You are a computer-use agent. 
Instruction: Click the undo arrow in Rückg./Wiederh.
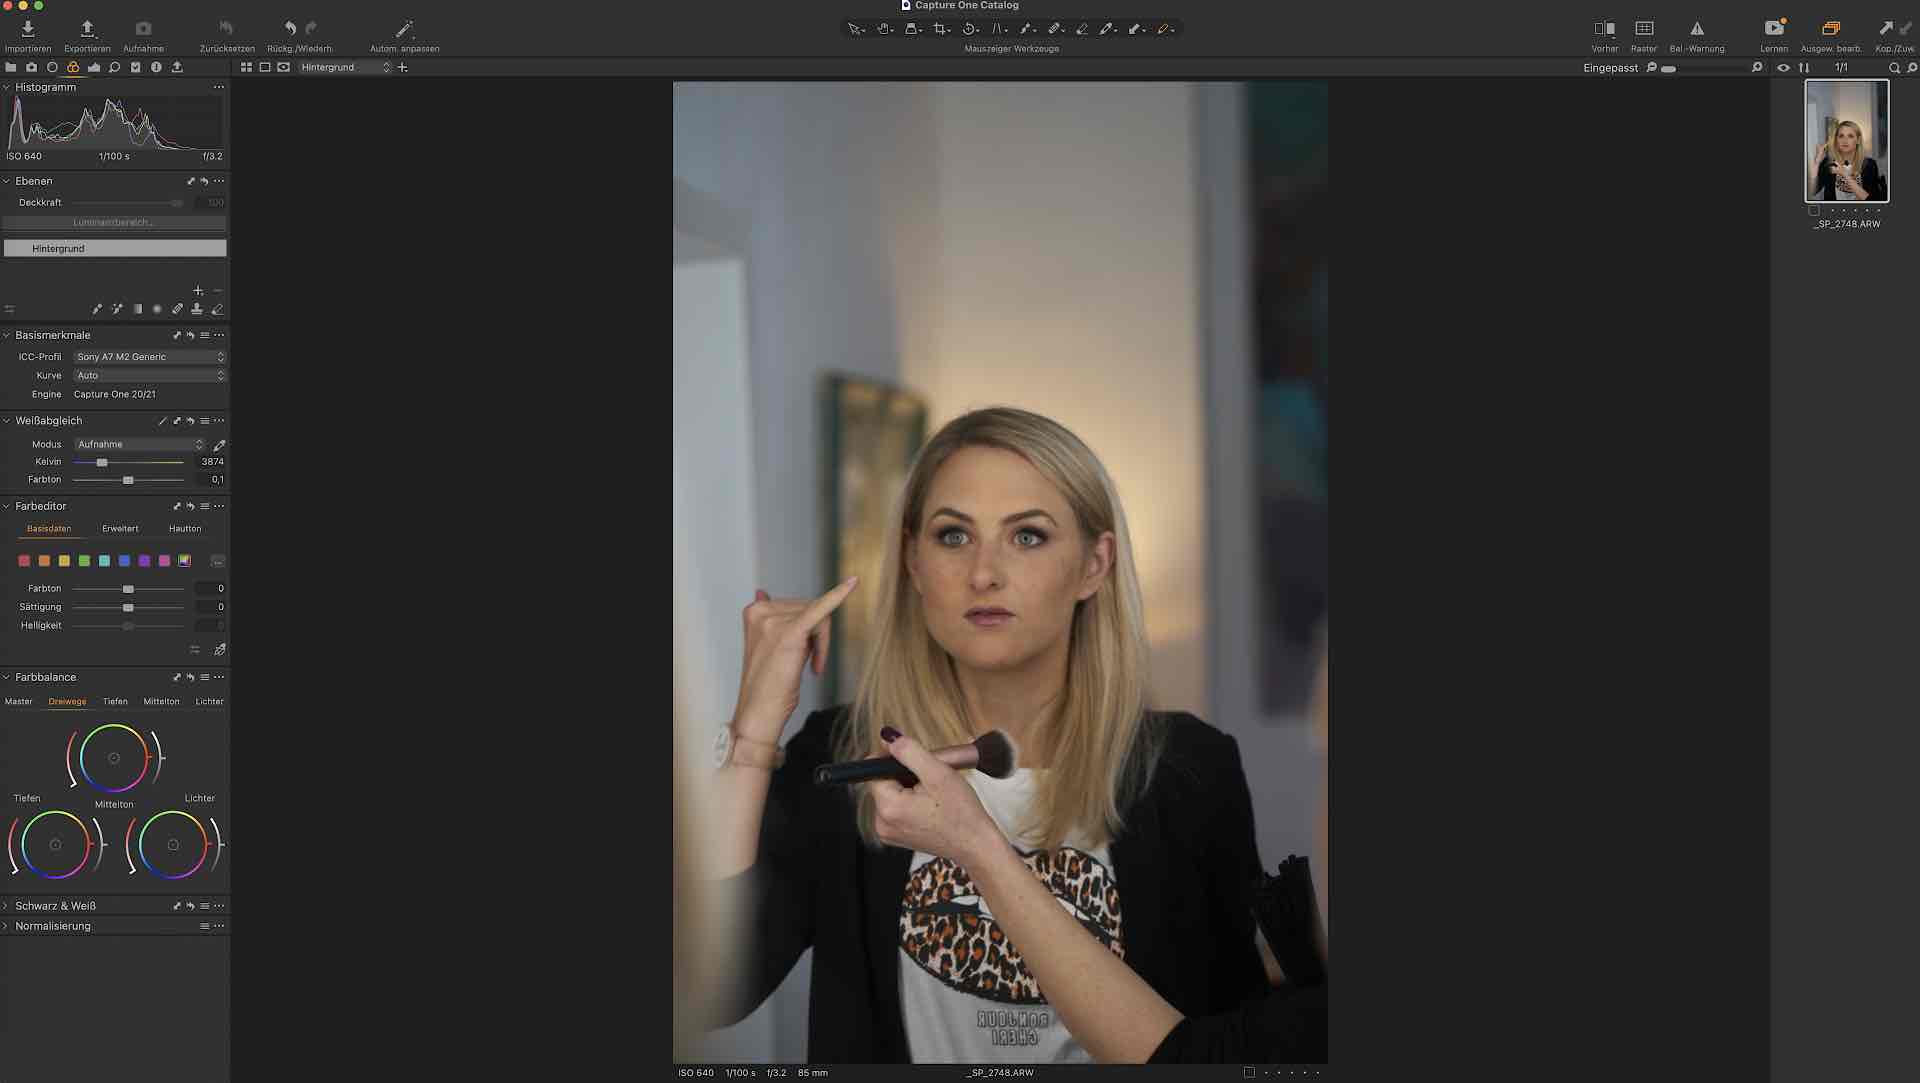pos(290,28)
